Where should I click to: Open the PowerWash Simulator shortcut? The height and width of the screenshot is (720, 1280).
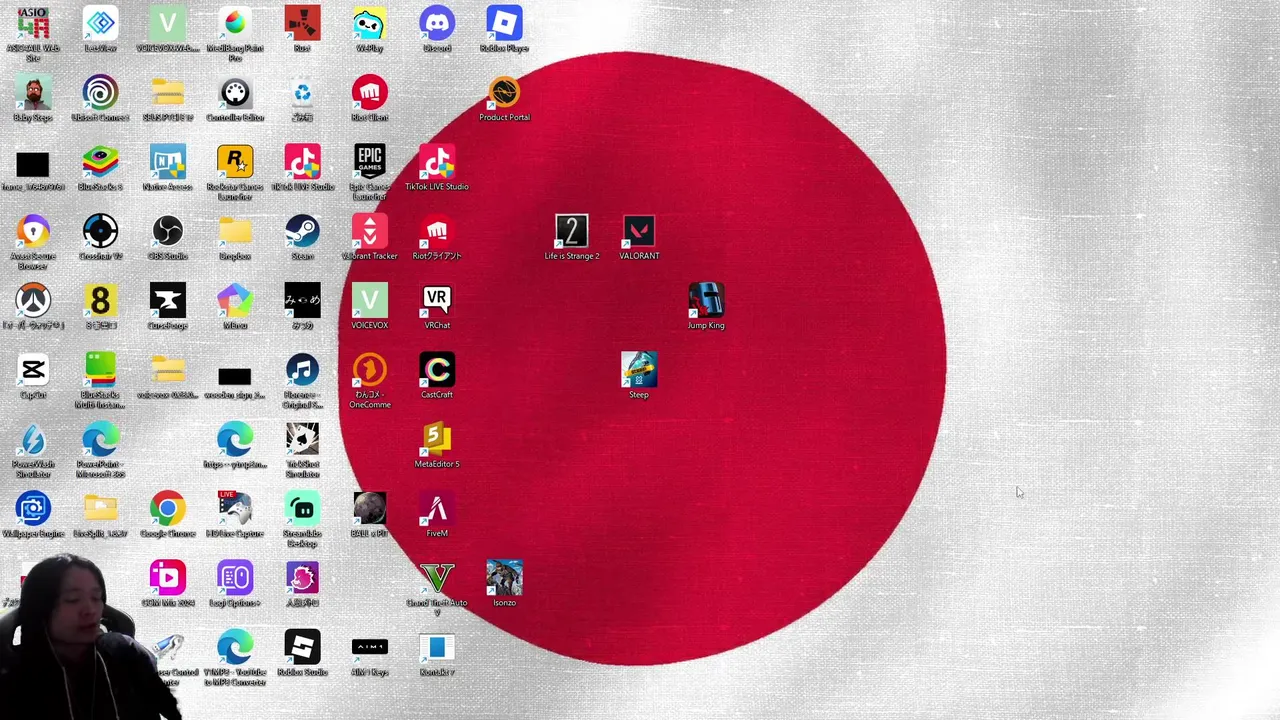pos(33,440)
